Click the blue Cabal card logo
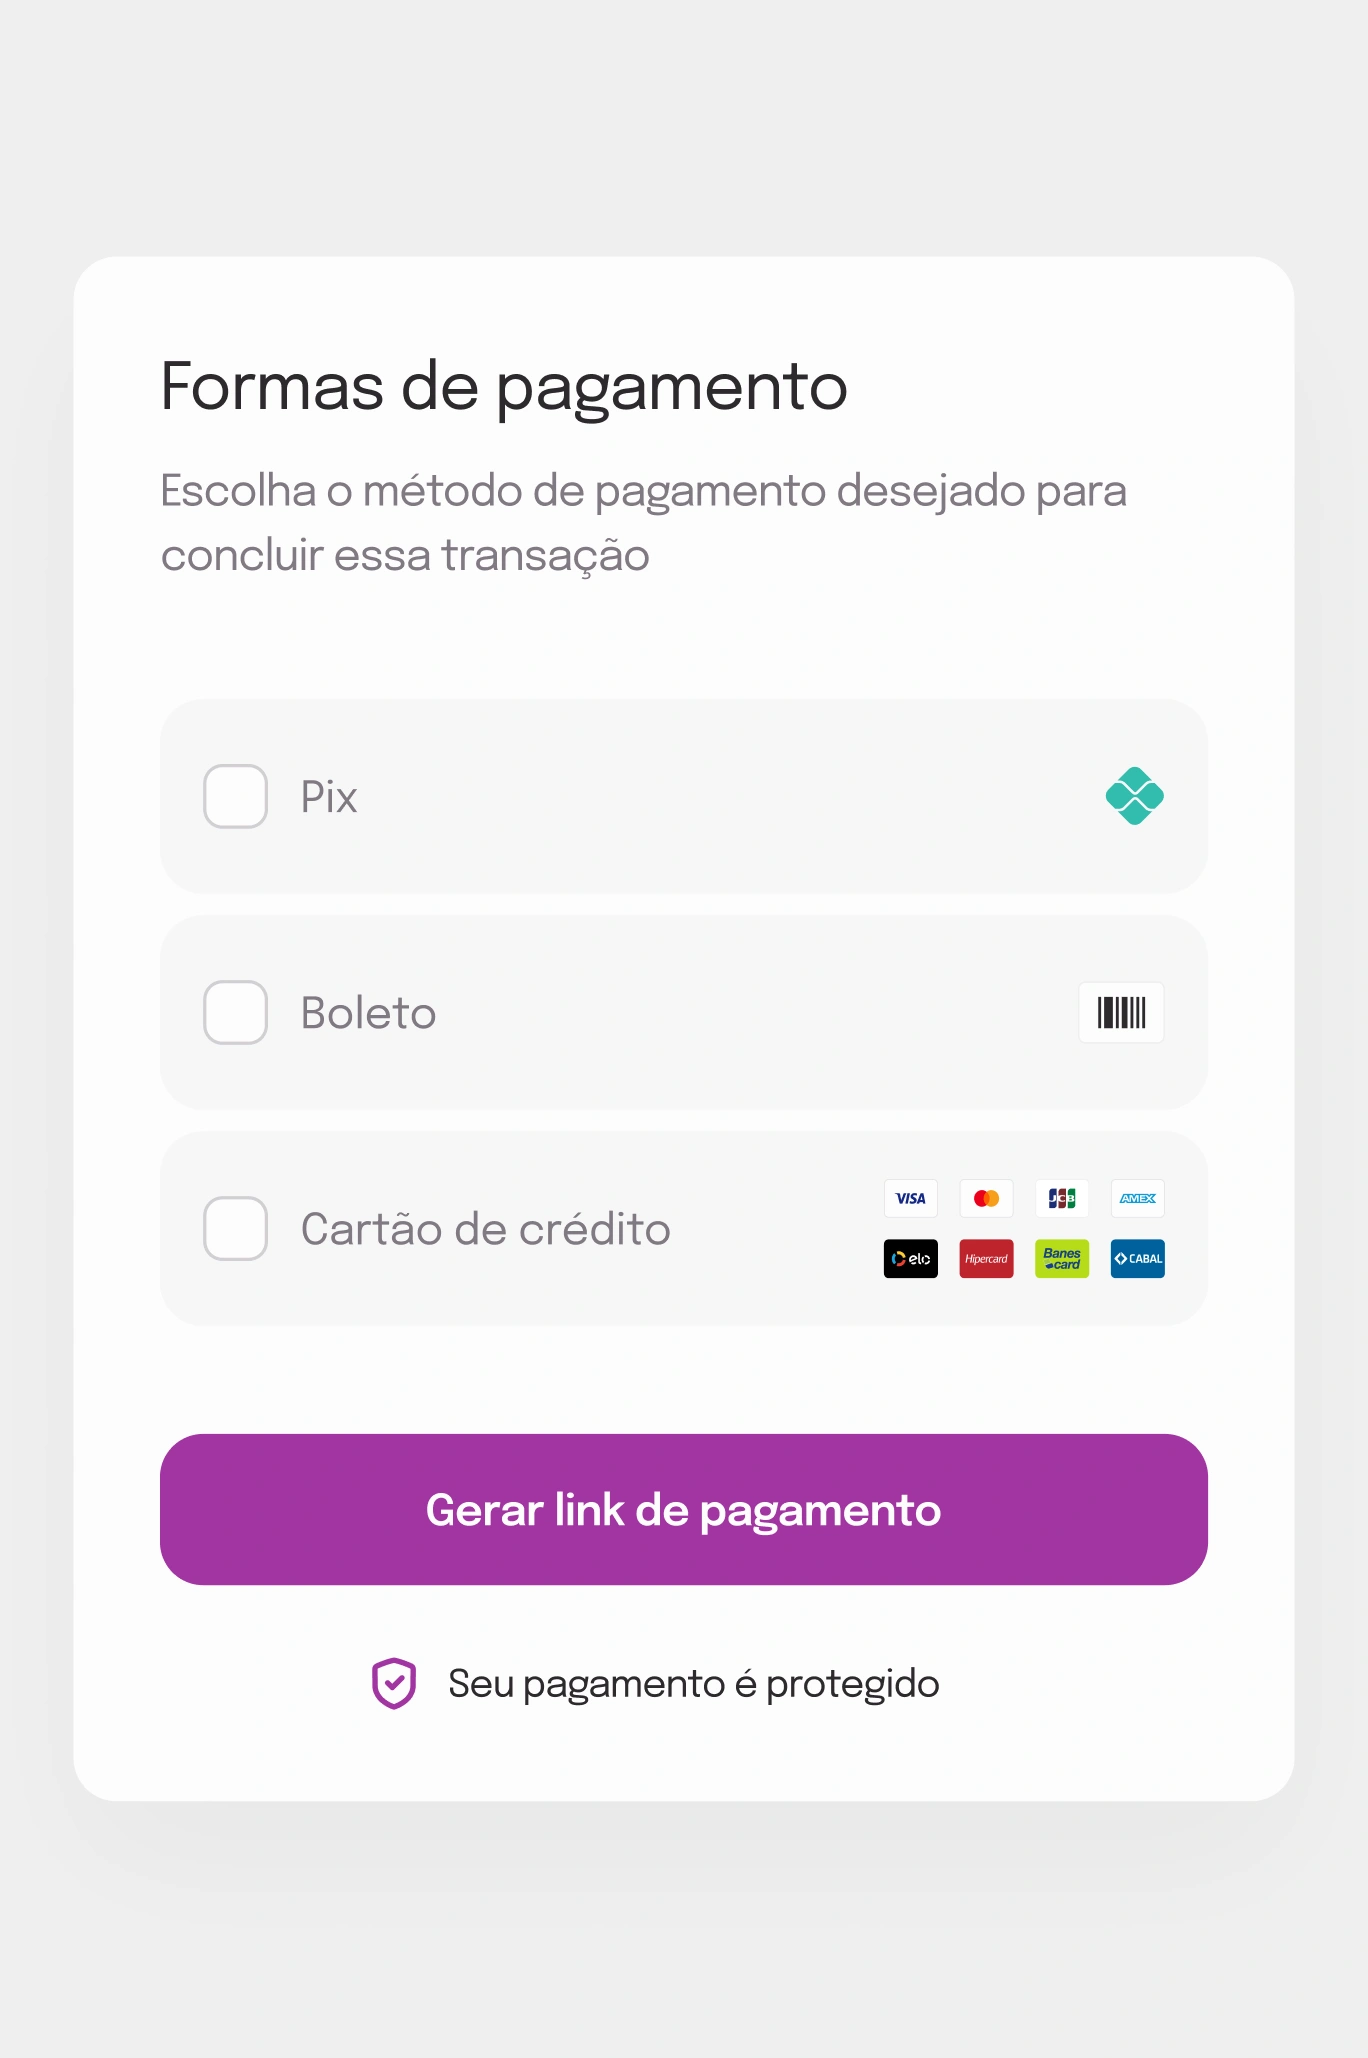This screenshot has width=1368, height=2058. [1138, 1259]
